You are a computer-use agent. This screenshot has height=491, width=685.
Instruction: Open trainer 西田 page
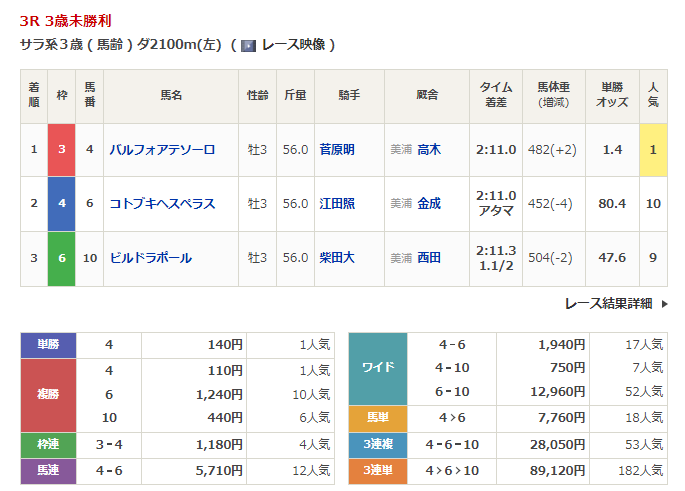[x=429, y=258]
